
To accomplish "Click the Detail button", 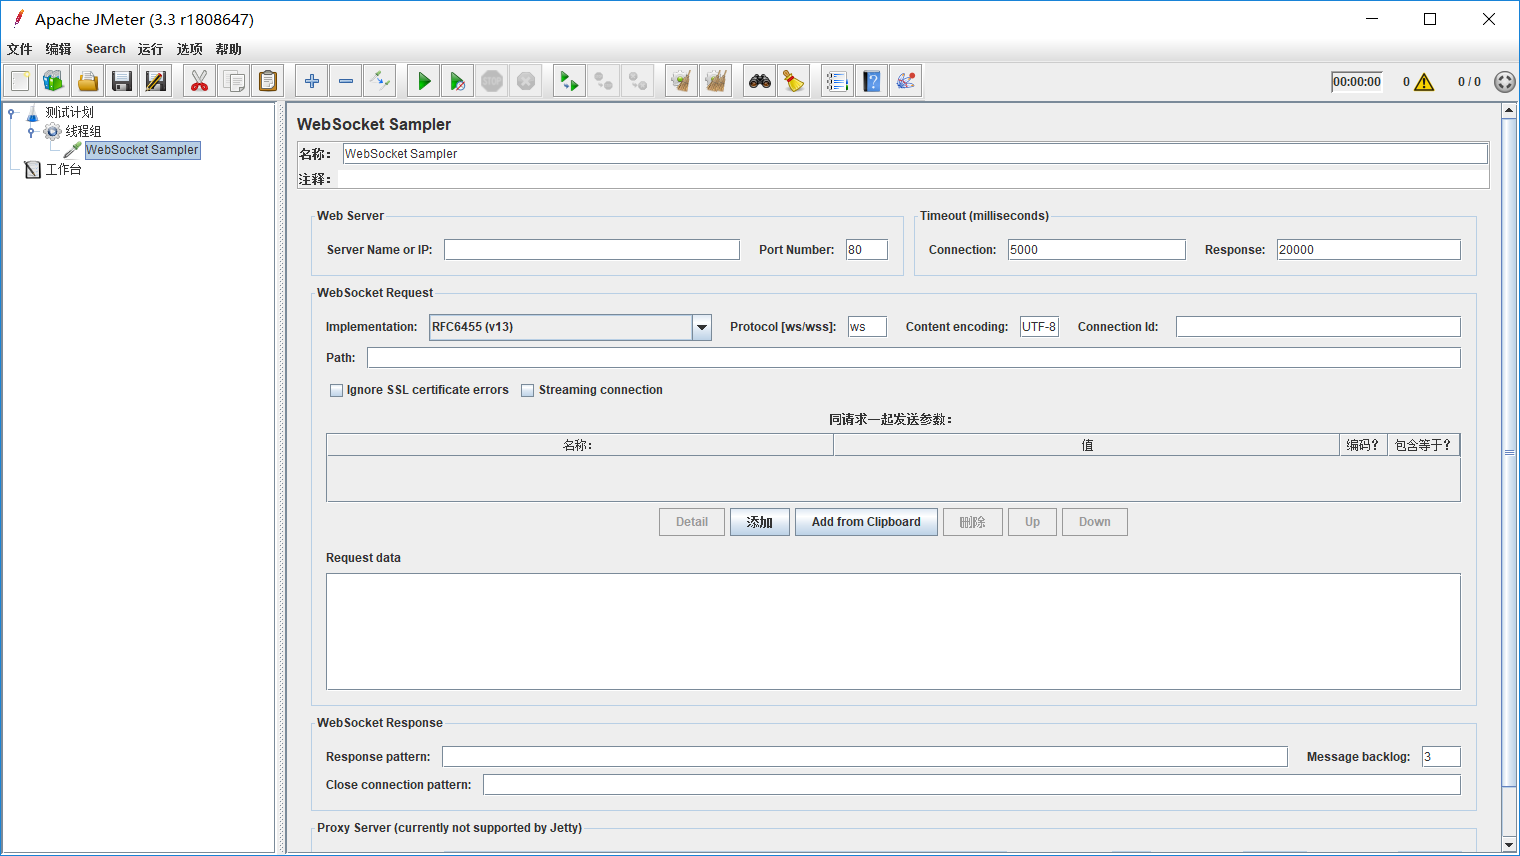I will pyautogui.click(x=692, y=522).
